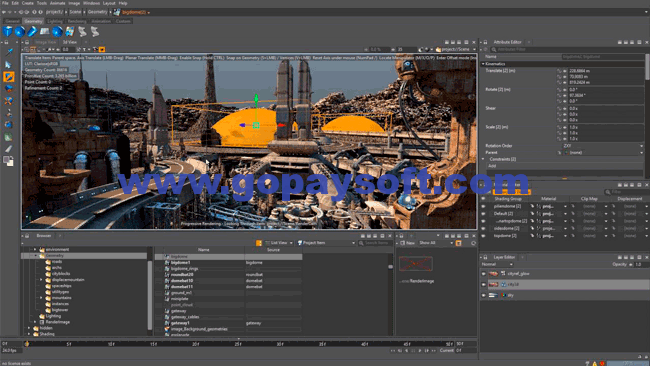Click the Opacity value field in Layer Editor
Screen dimensions: 650x366
(641, 264)
